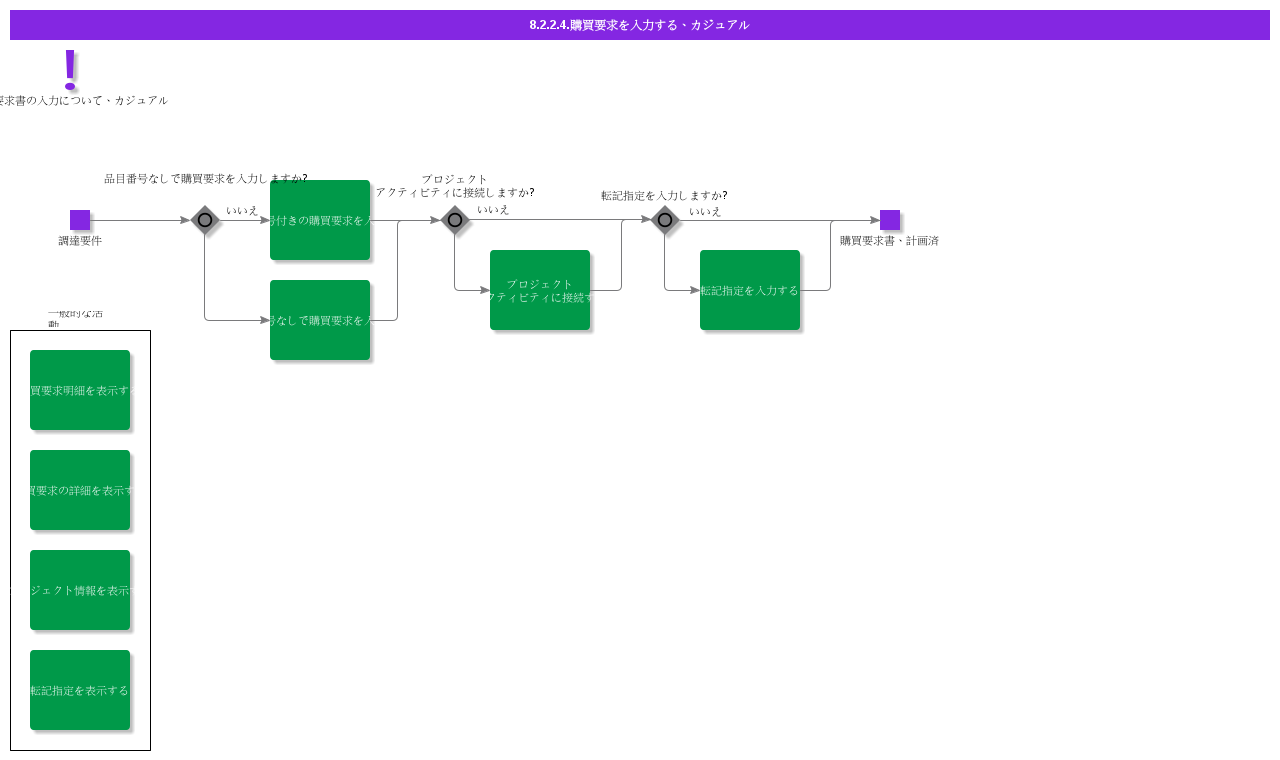Screen dimensions: 1280x760
Task: Click the purple exclamation mark icon
Action: tap(70, 67)
